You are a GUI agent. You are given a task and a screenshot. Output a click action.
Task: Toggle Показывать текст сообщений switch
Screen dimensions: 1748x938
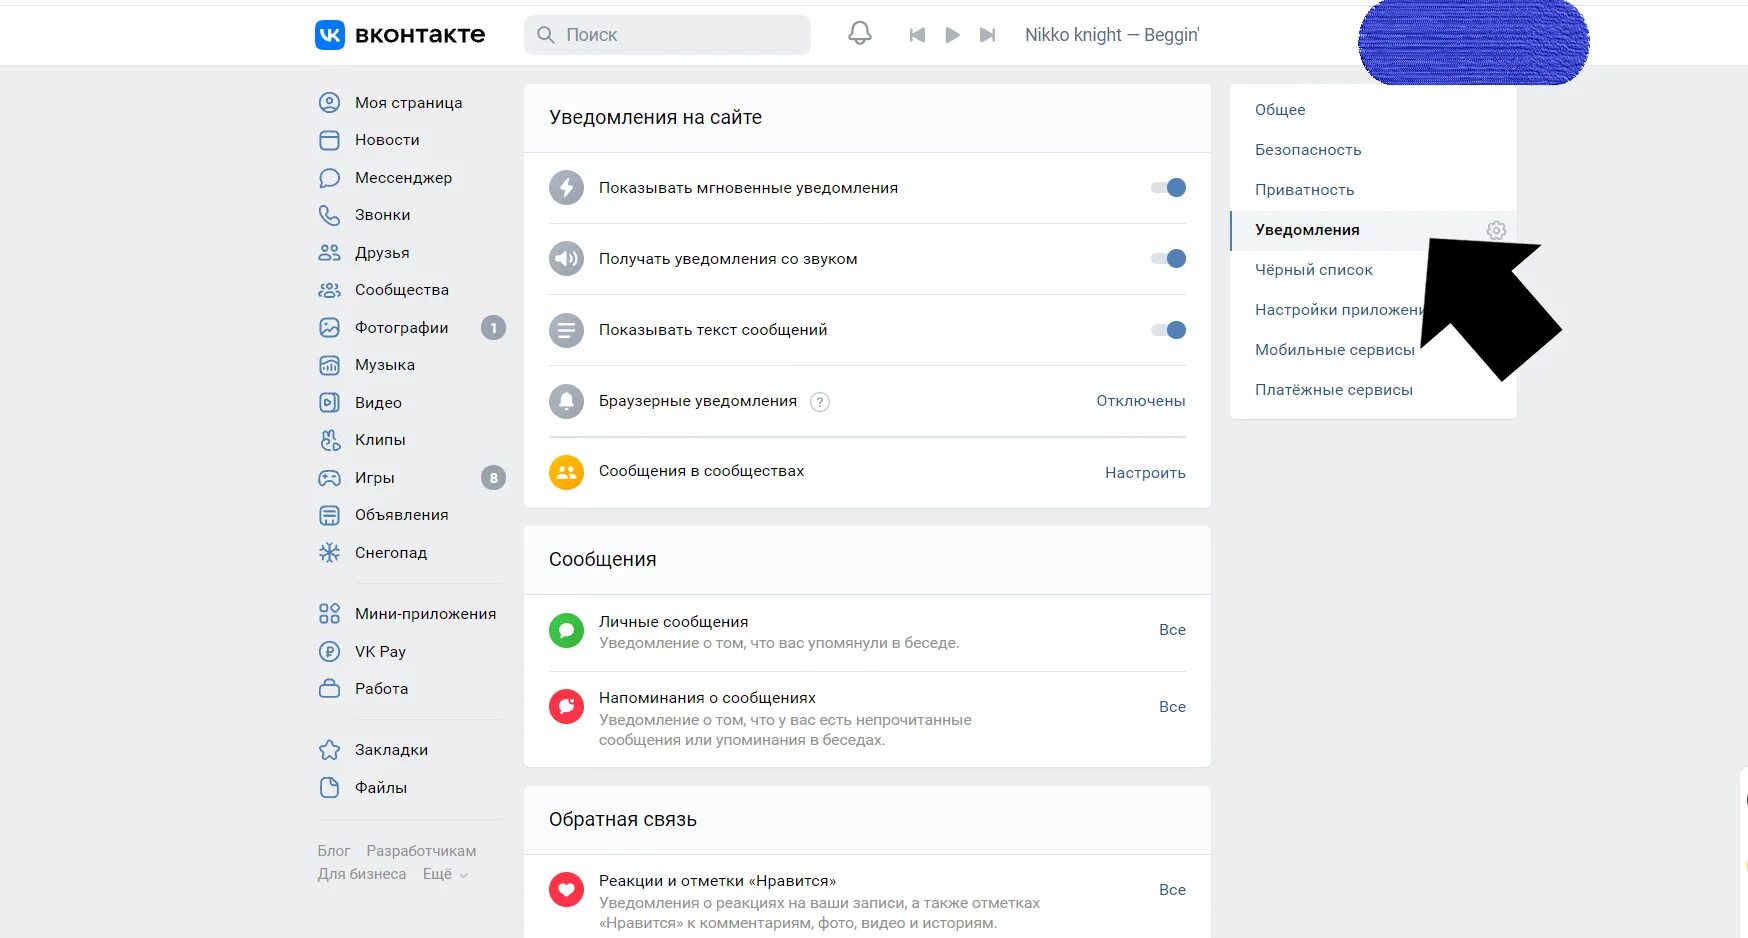(1168, 330)
